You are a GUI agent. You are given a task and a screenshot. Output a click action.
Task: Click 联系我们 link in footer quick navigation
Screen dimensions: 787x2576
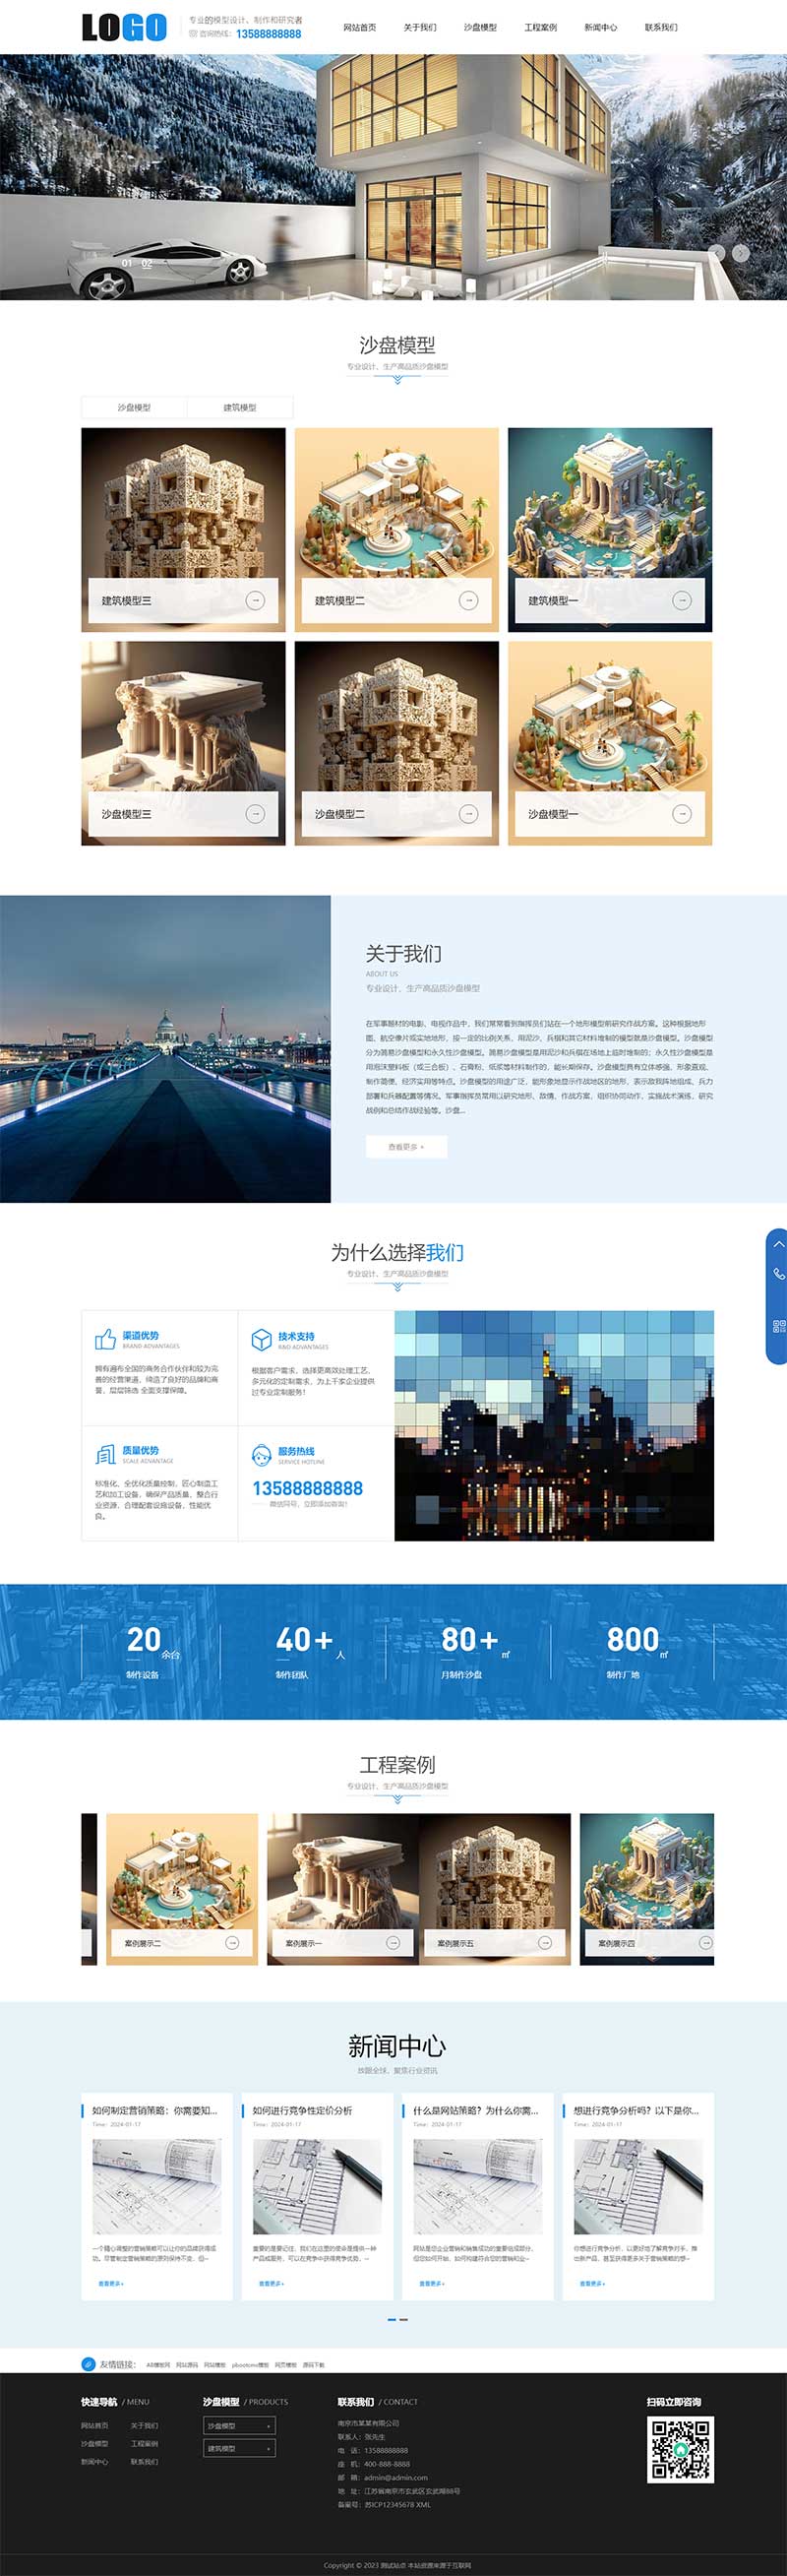[144, 2461]
